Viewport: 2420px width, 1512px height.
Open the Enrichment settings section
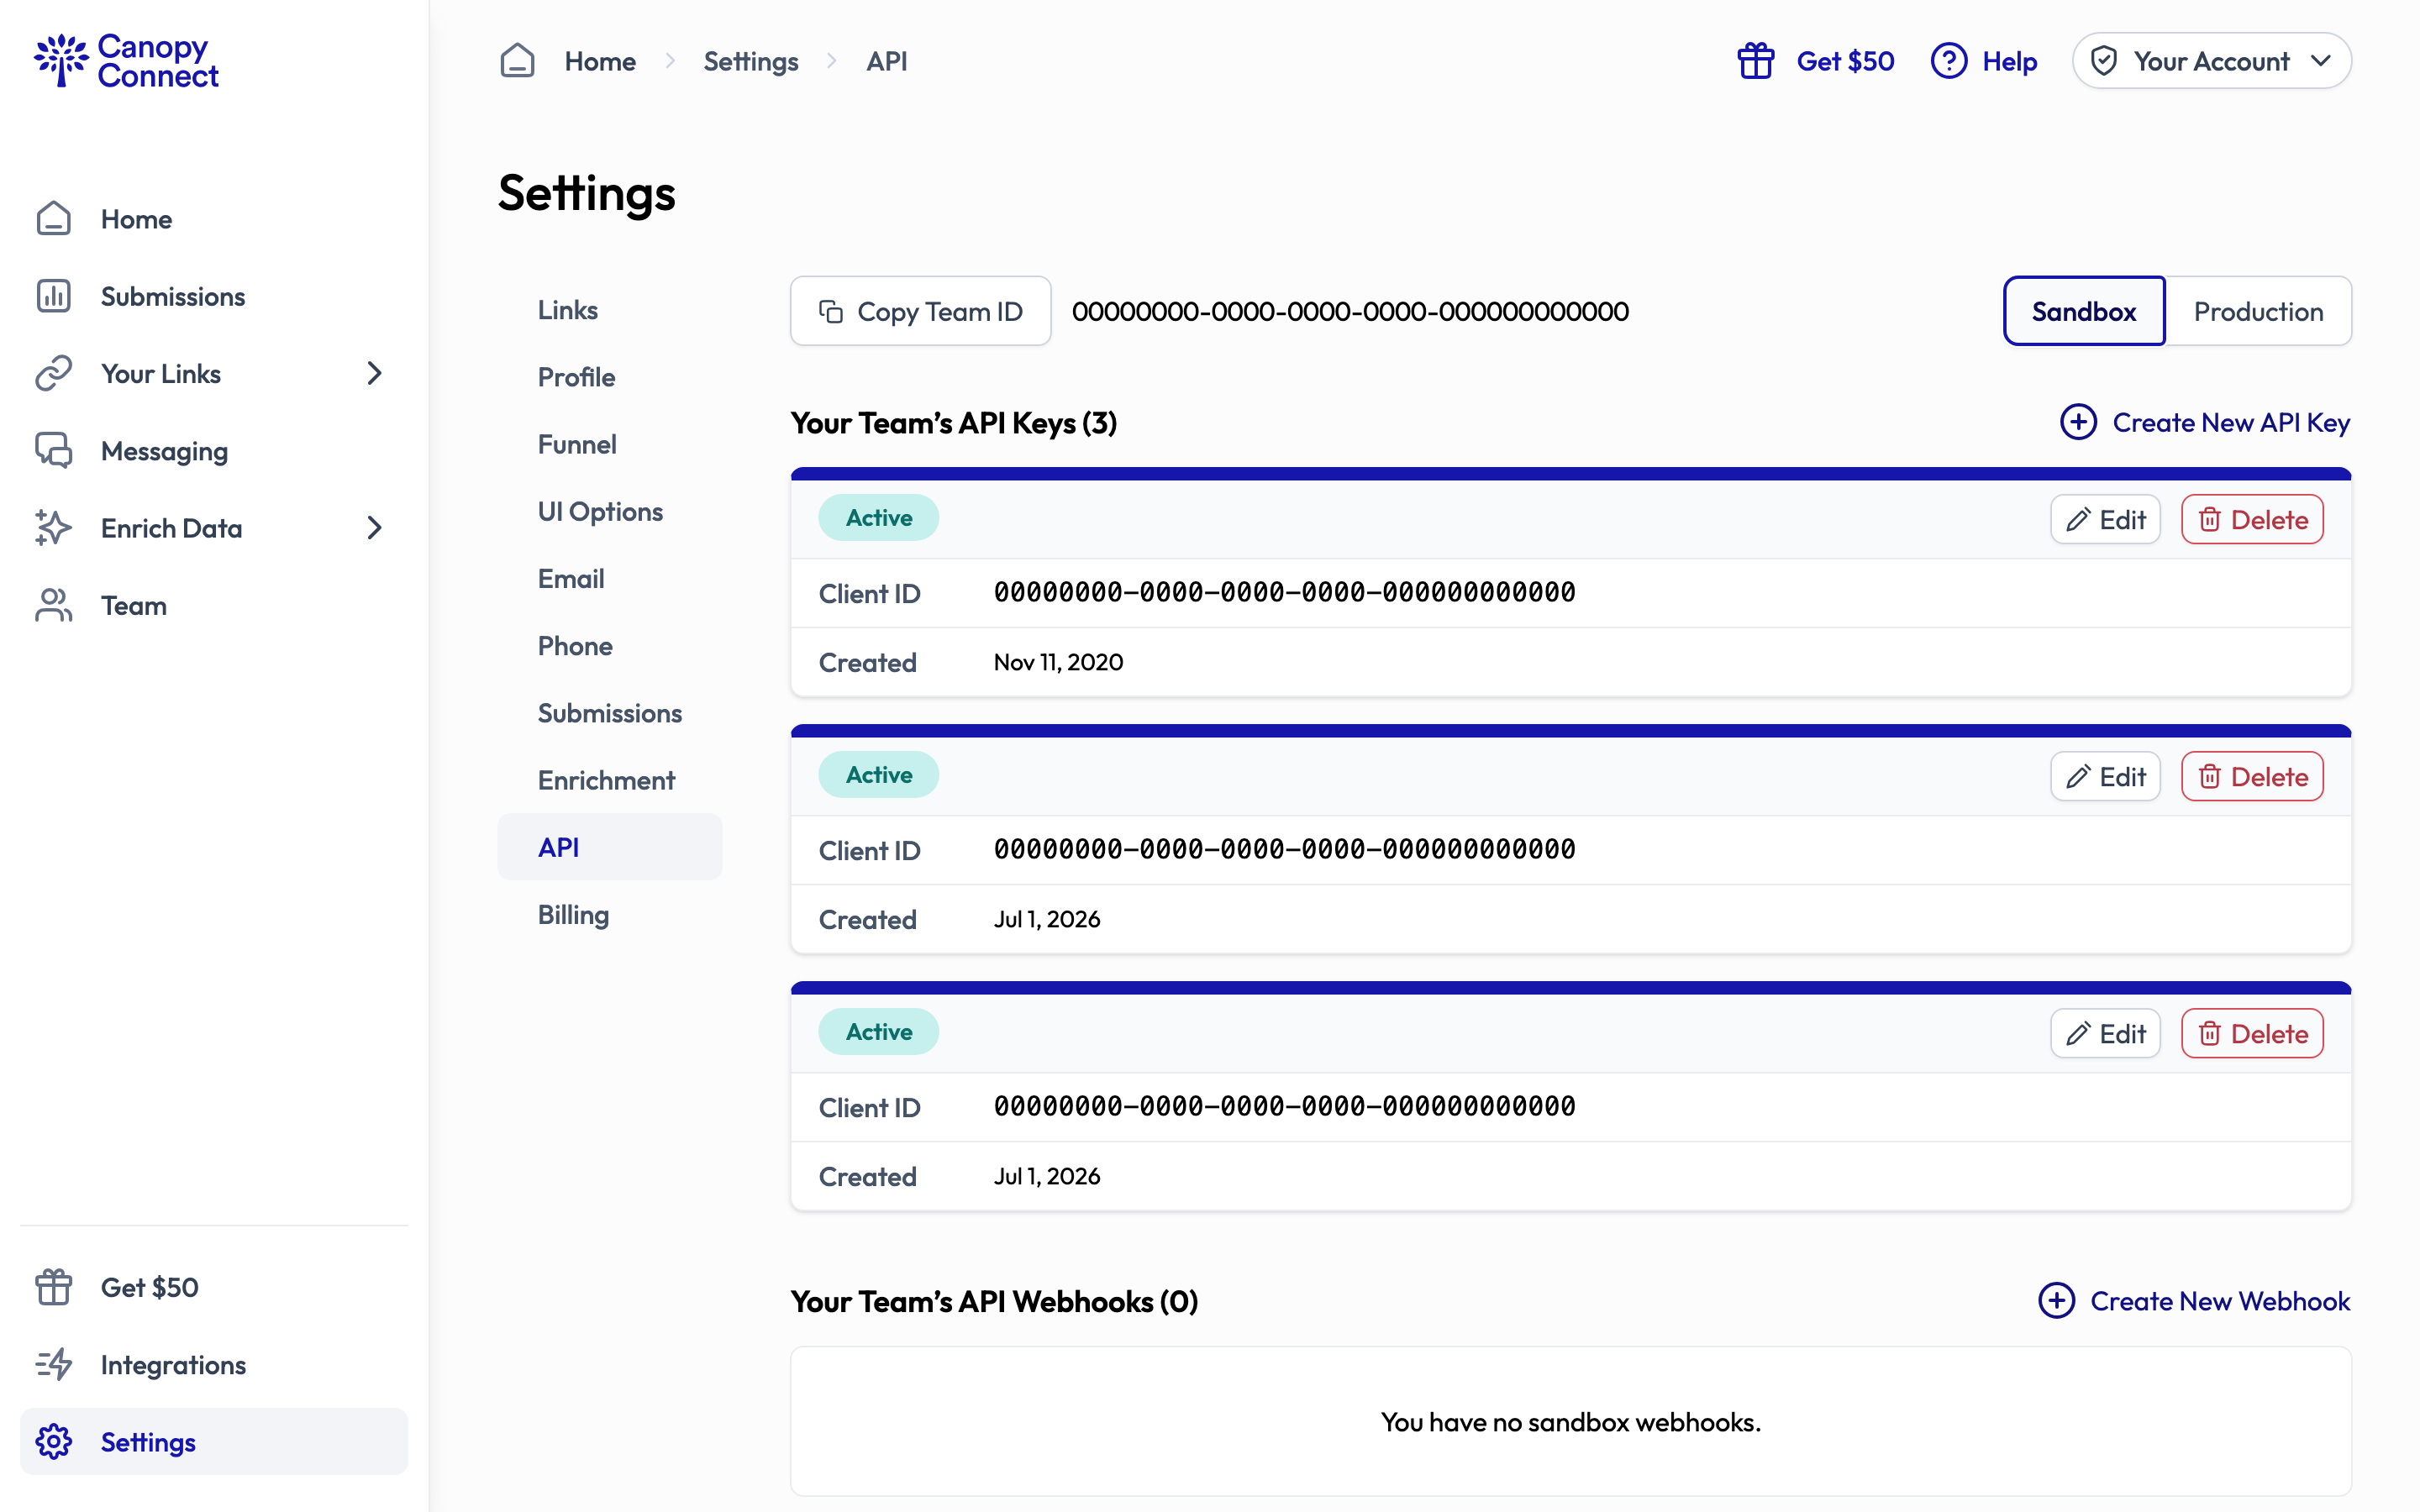point(606,780)
